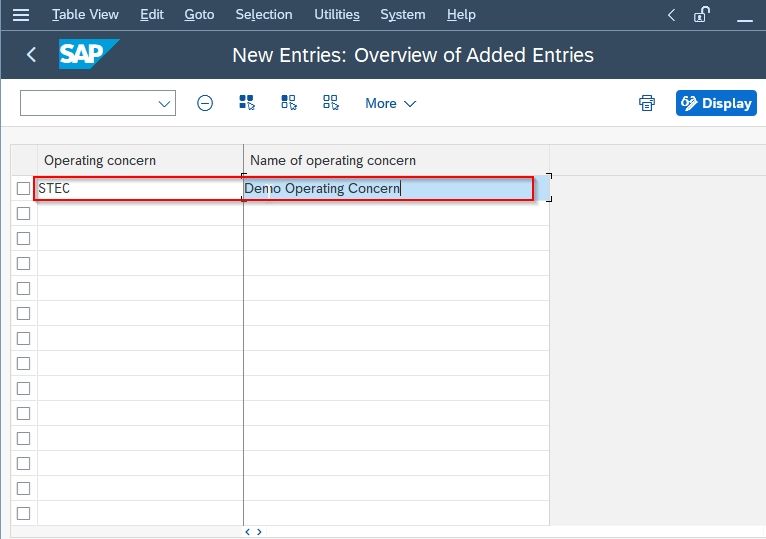Click the Deselect All icon
The height and width of the screenshot is (539, 766).
coord(331,103)
